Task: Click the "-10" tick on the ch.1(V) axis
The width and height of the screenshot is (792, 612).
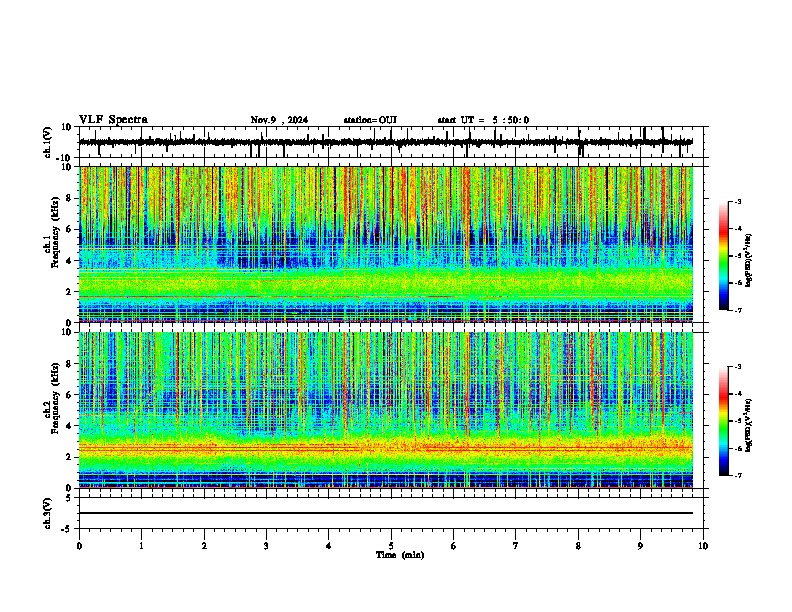Action: 65,158
